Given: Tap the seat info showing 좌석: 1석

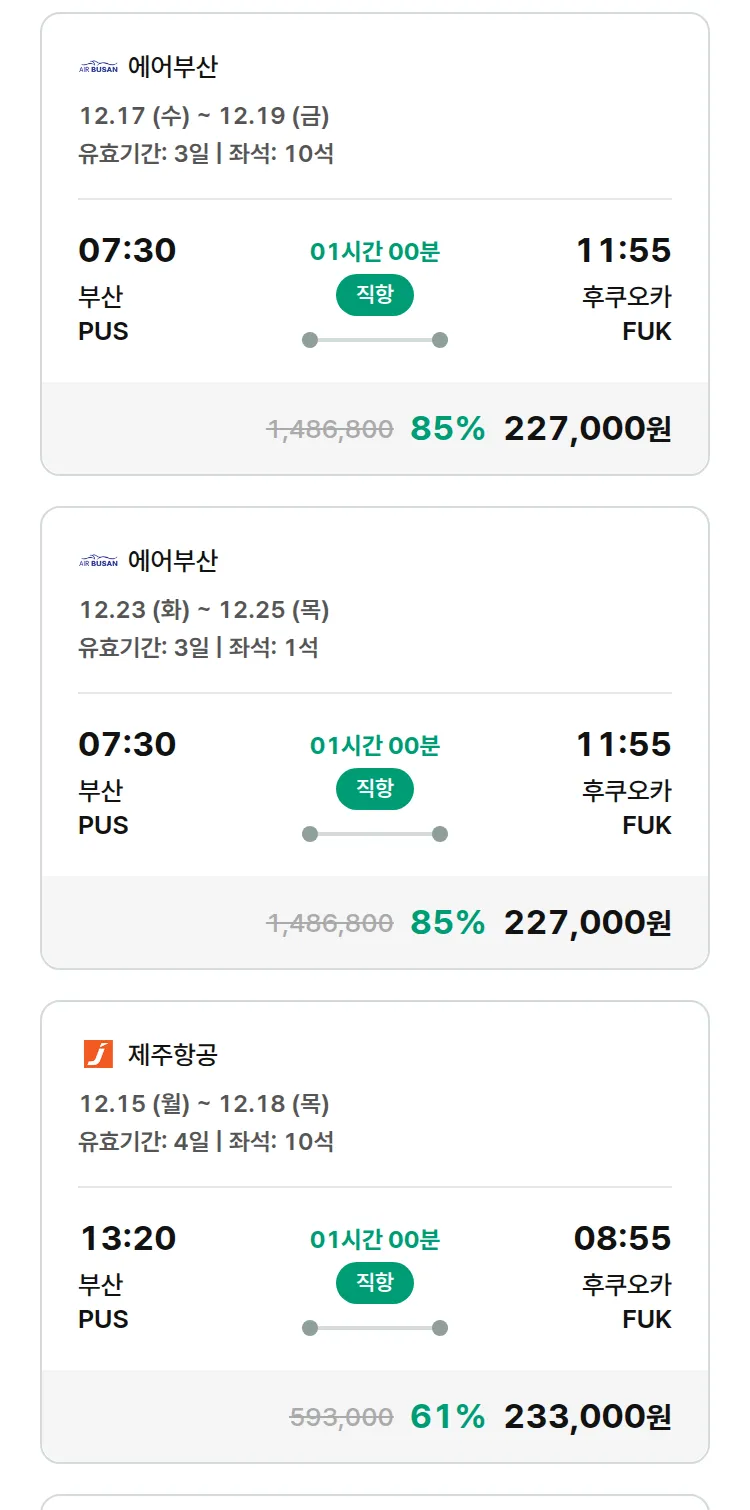Looking at the screenshot, I should [x=273, y=647].
